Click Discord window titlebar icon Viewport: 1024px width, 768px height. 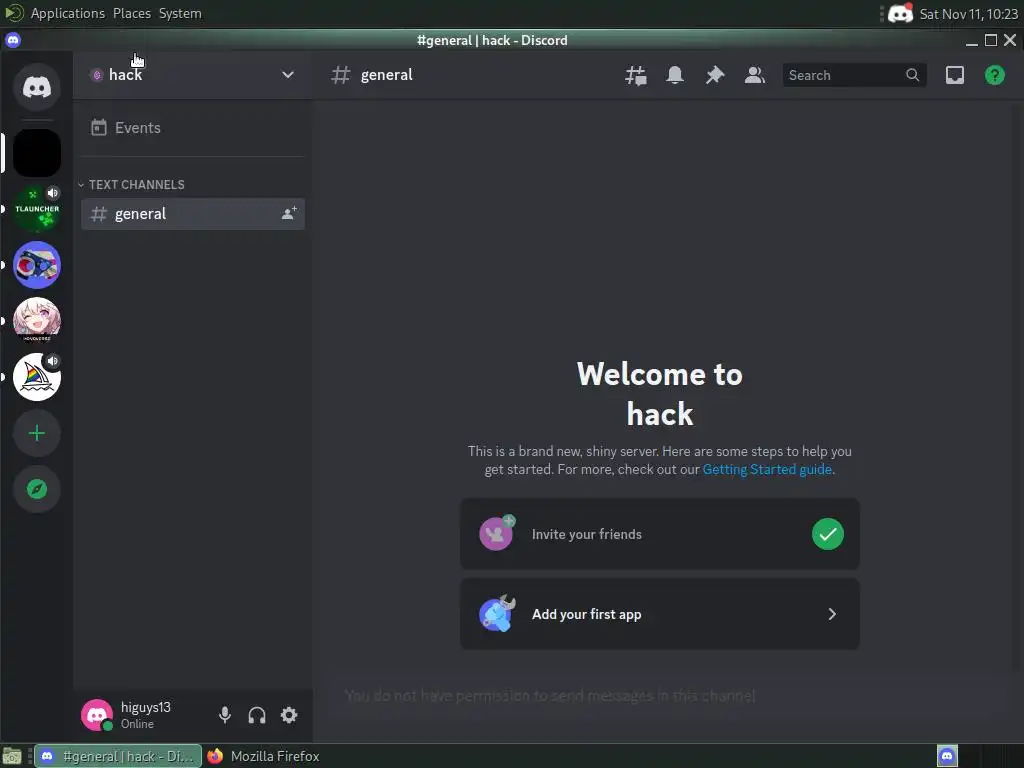tap(13, 40)
